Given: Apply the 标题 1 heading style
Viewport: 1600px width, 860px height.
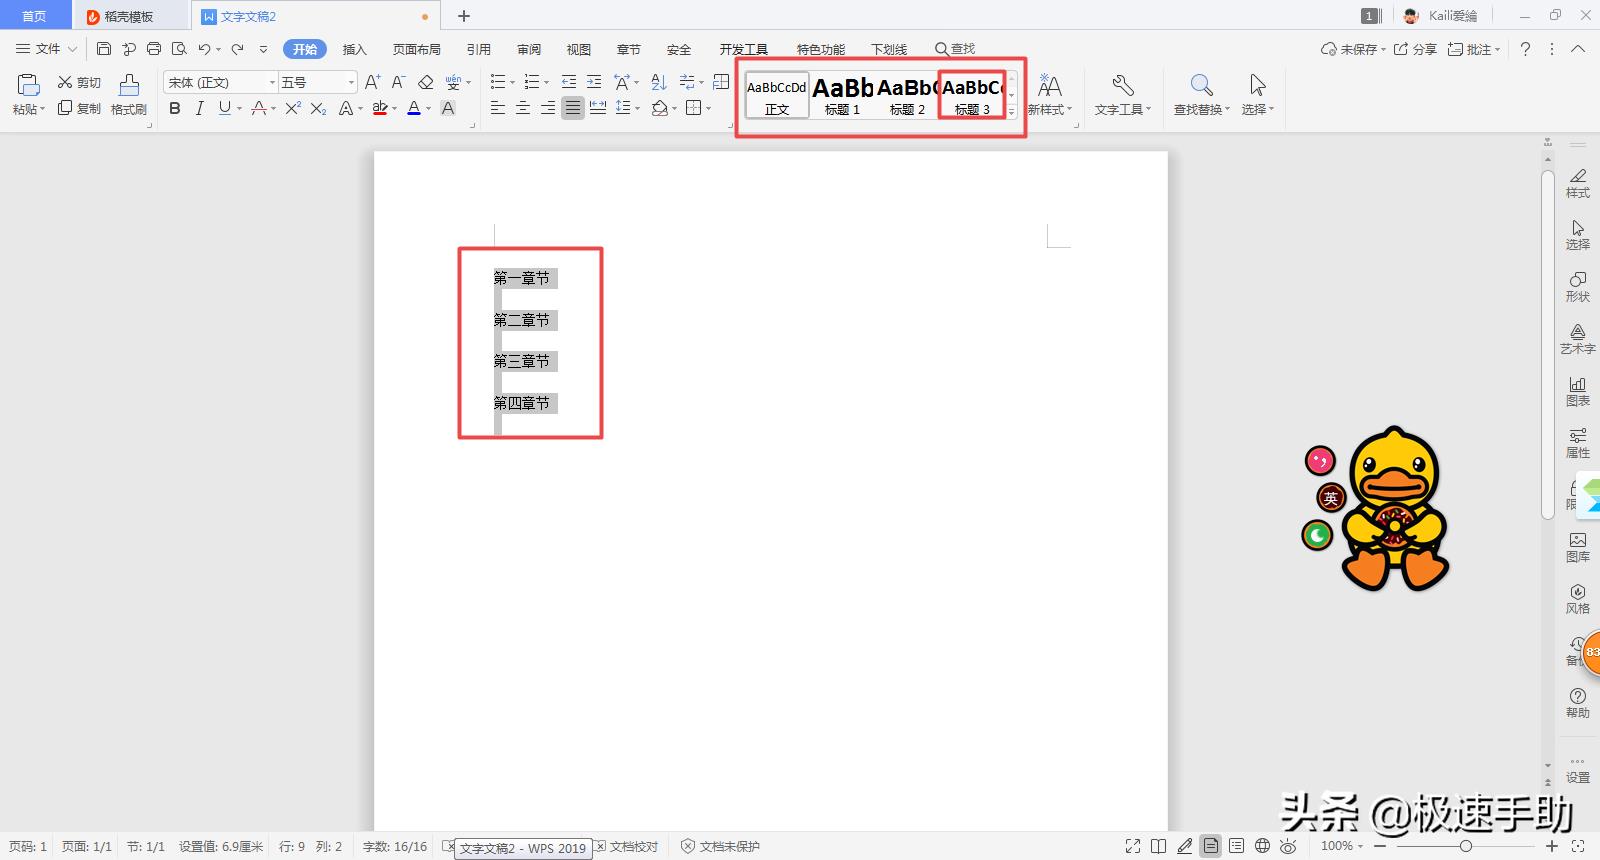Looking at the screenshot, I should click(842, 95).
